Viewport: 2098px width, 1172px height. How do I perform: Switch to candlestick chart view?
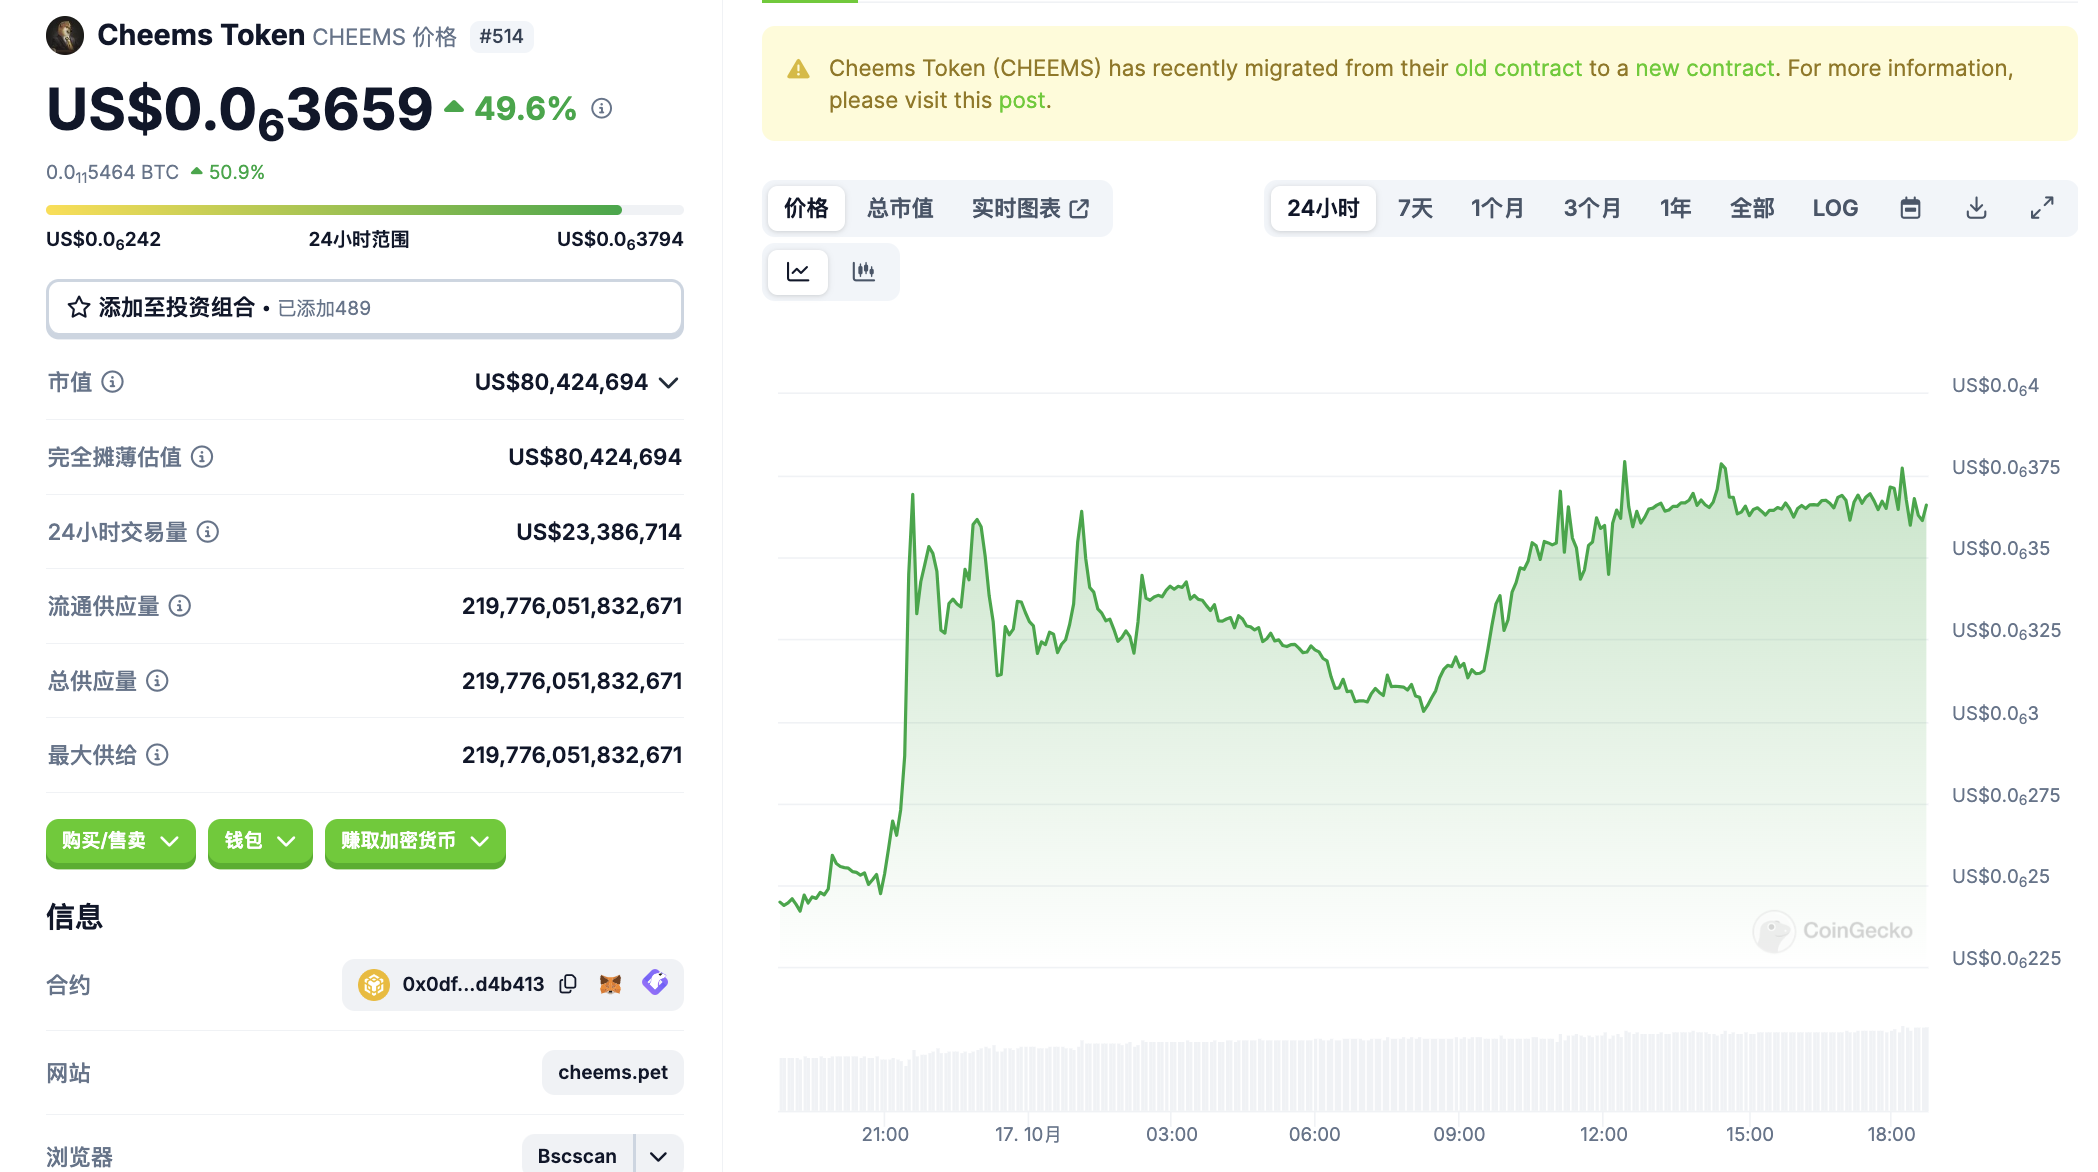863,272
